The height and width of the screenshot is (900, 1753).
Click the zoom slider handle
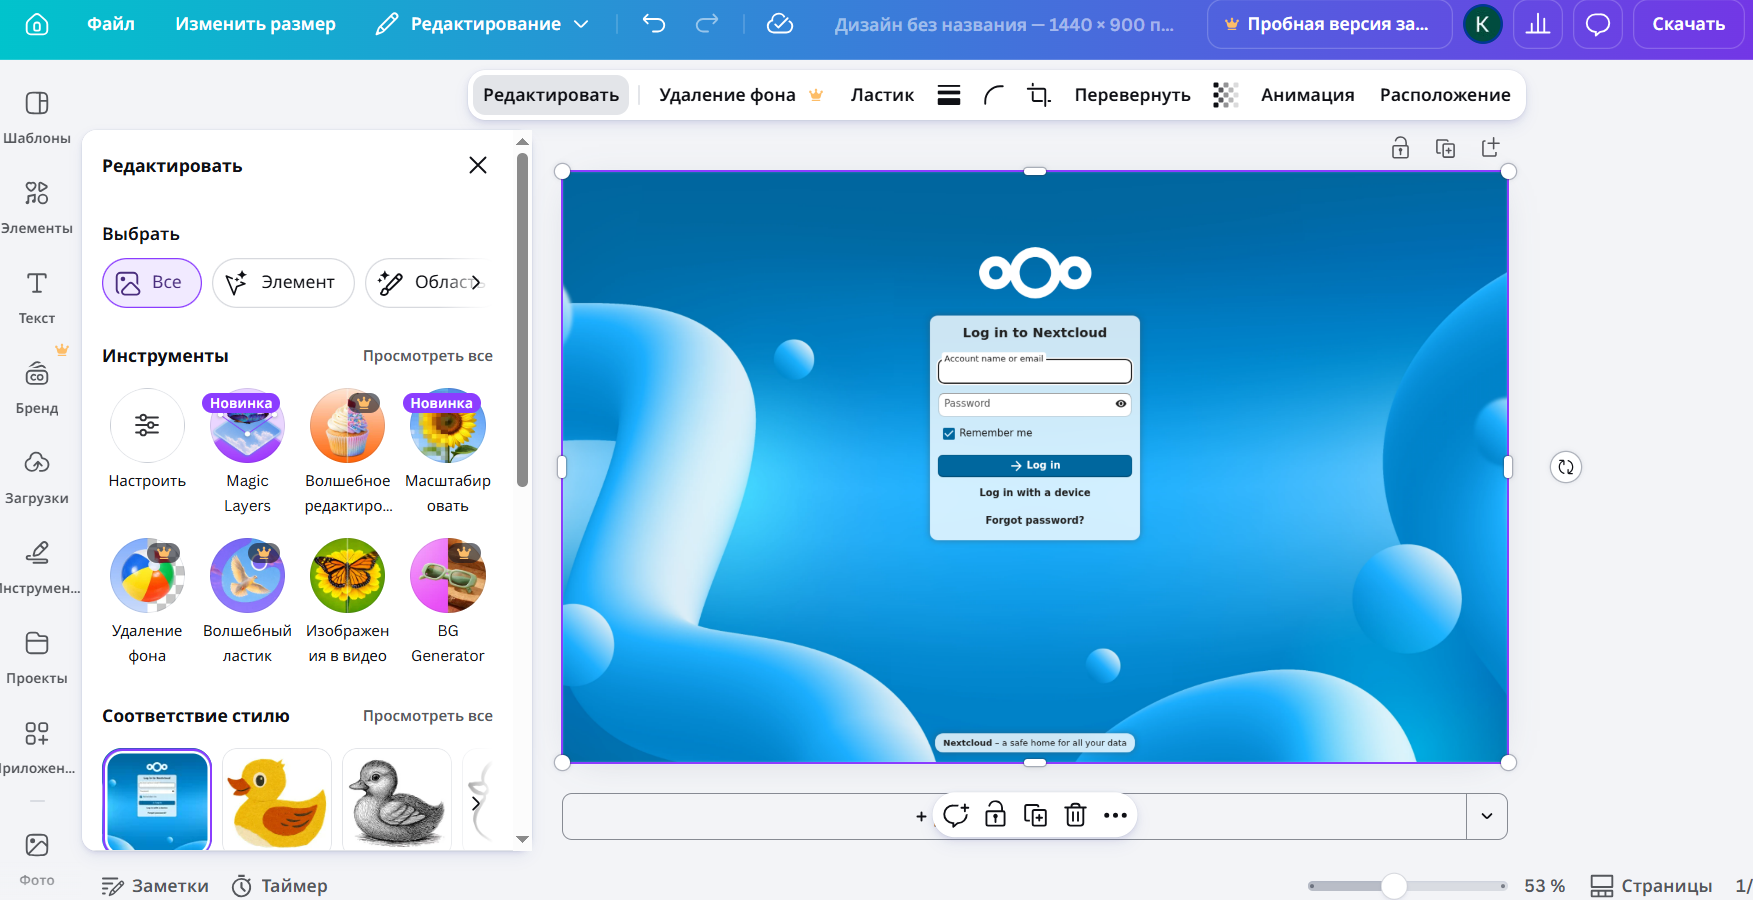pos(1394,886)
